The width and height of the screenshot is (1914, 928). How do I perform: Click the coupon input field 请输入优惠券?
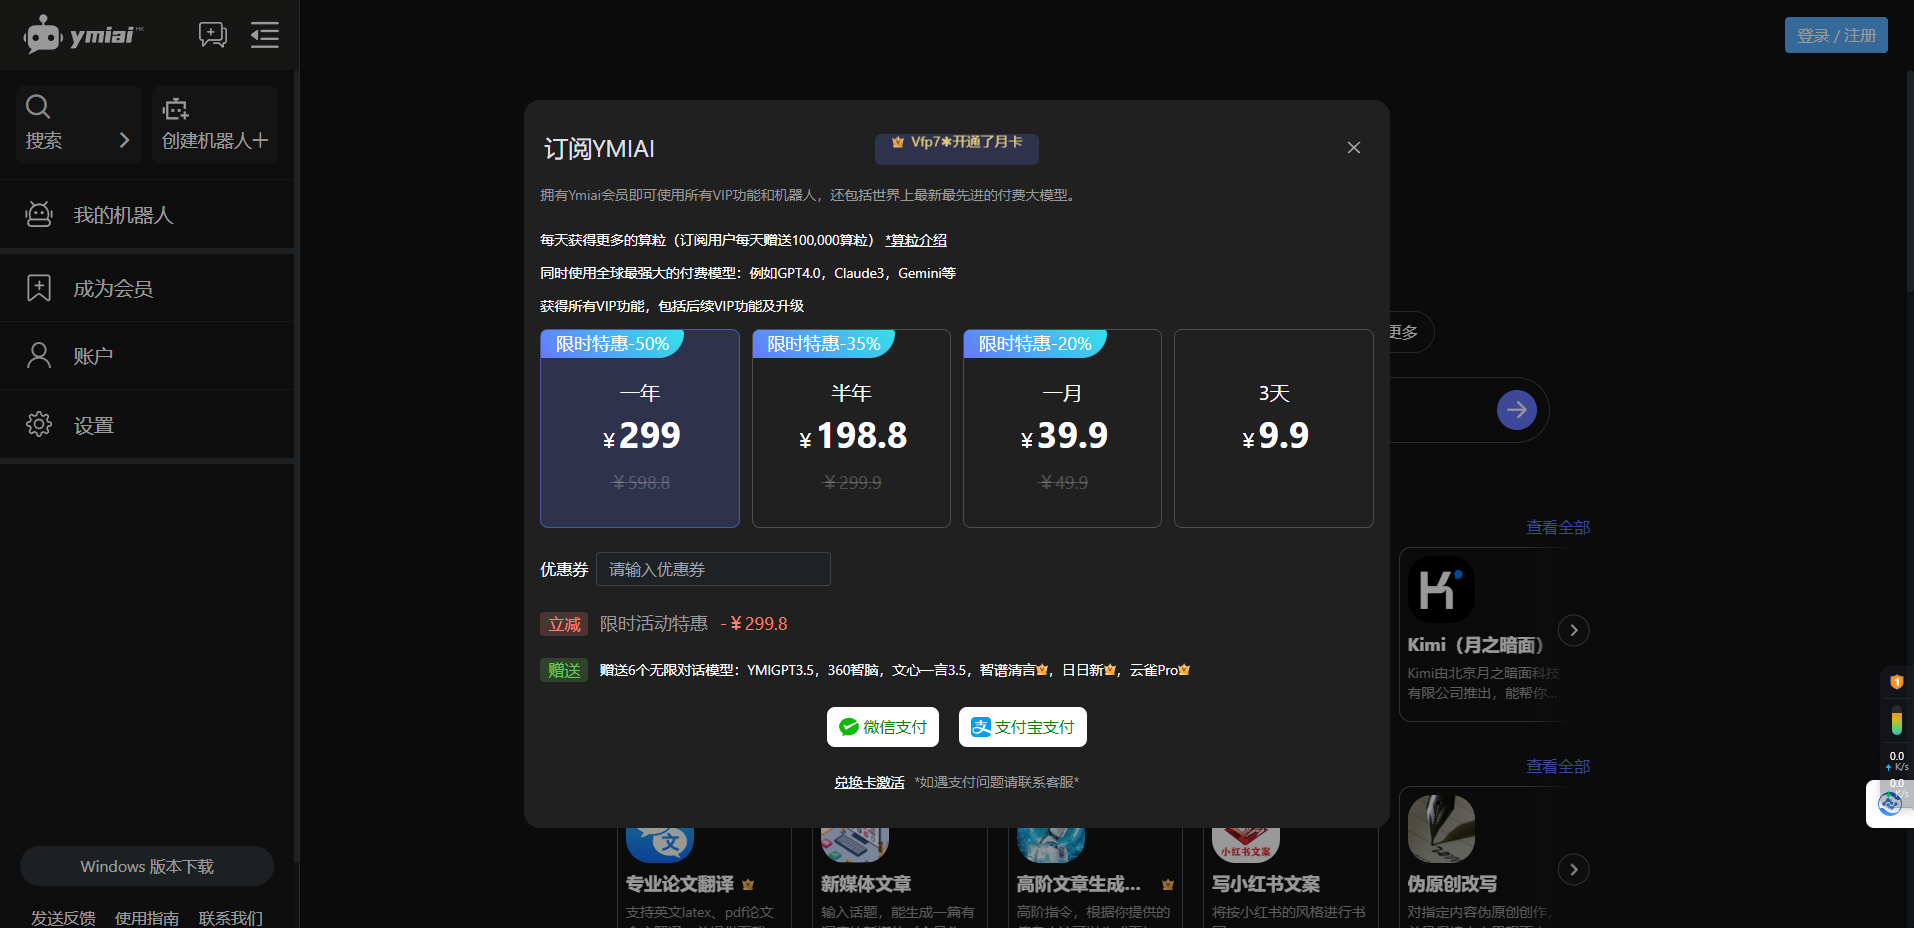712,568
